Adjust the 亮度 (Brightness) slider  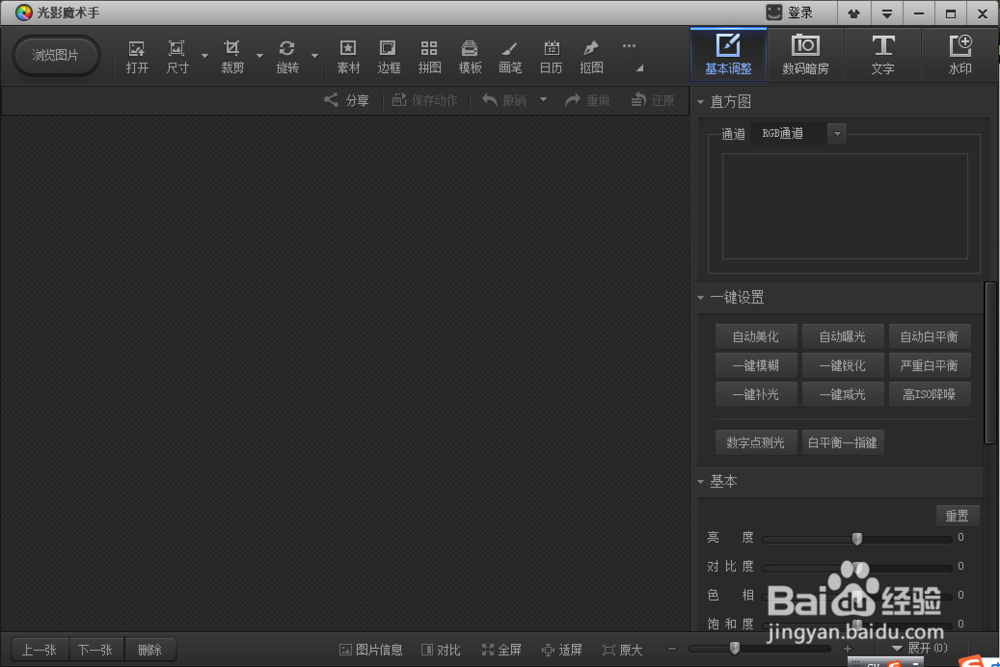point(856,538)
